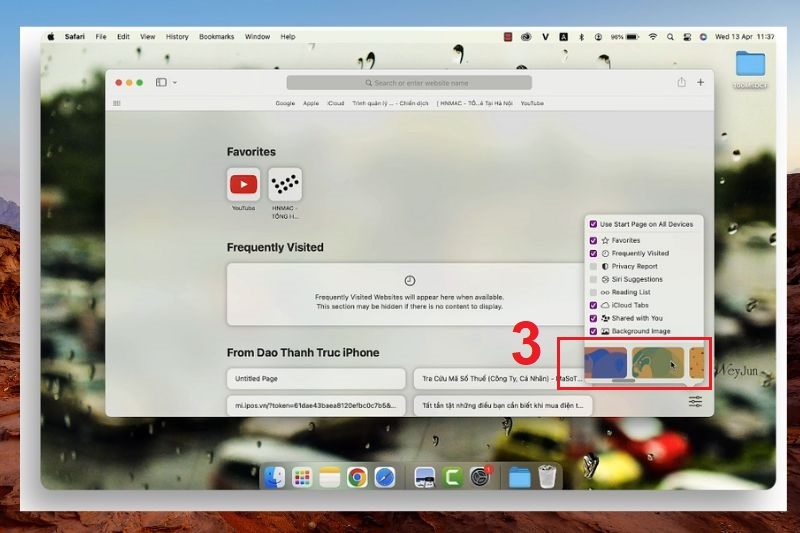Toggle Use Start Page on All Devices

[x=593, y=224]
